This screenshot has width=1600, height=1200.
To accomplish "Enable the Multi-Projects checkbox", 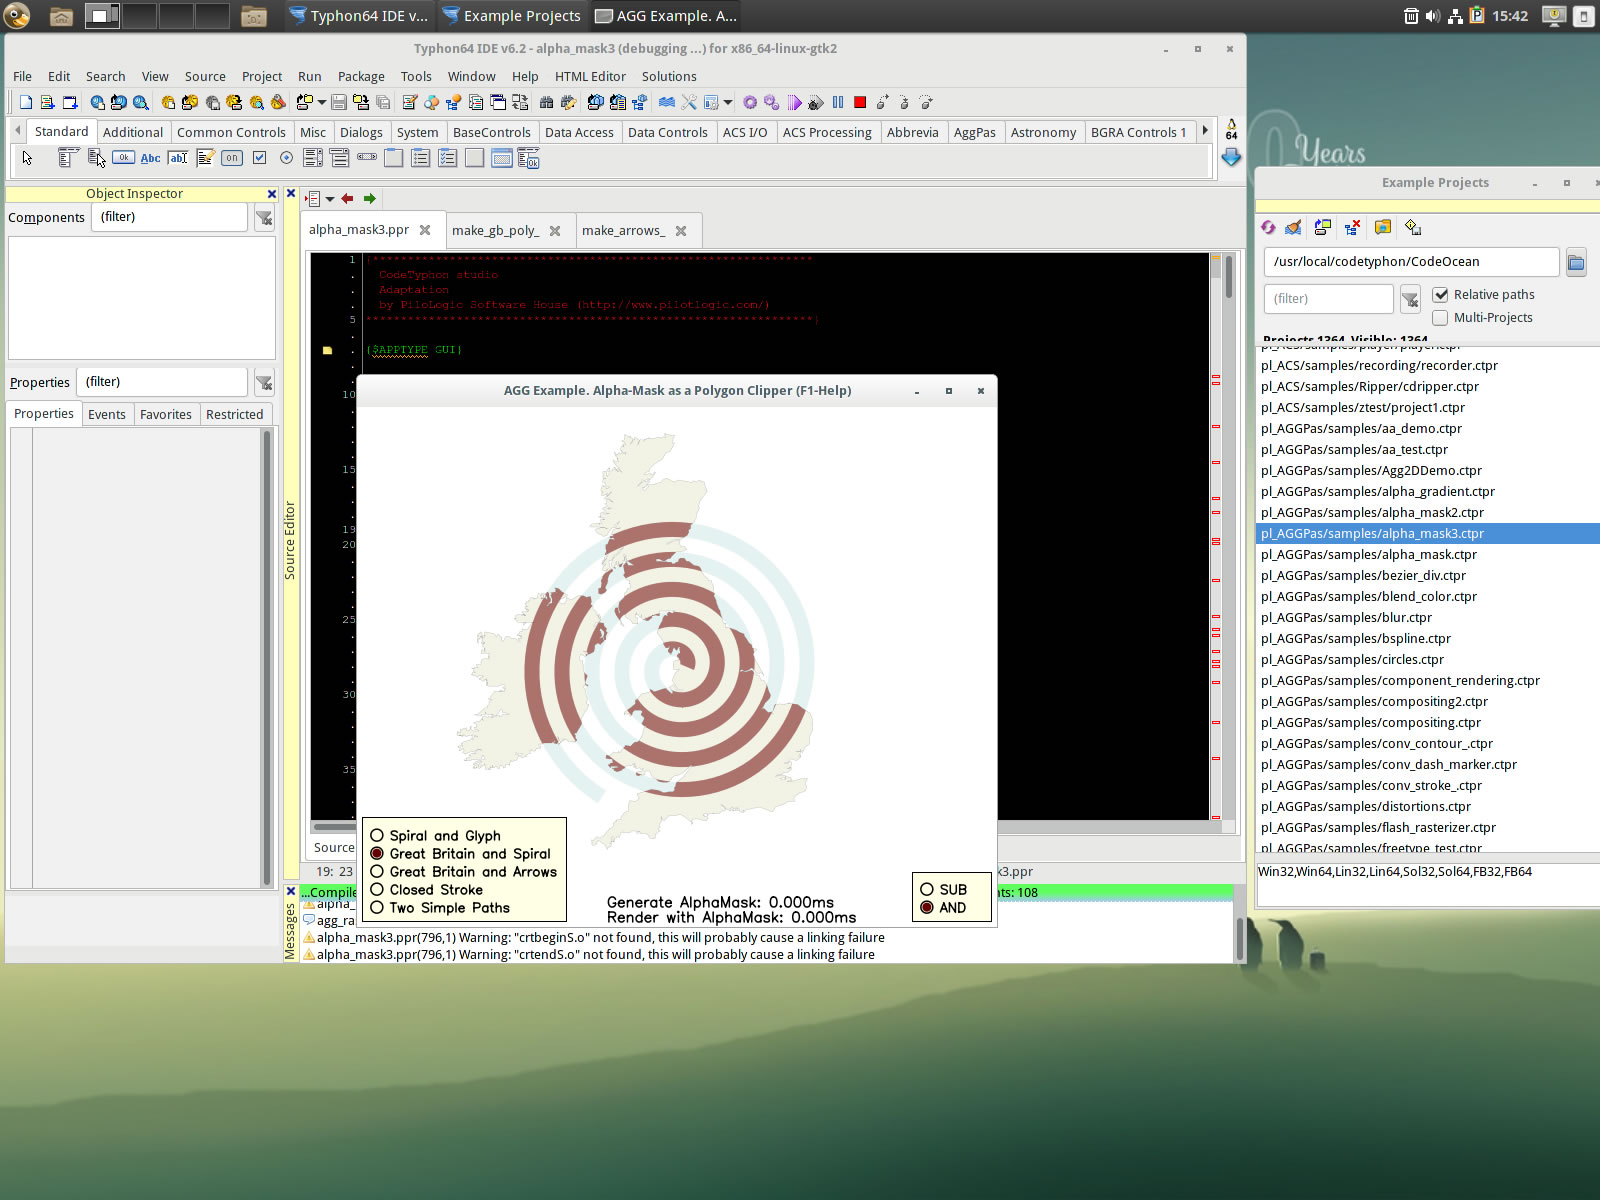I will coord(1441,317).
